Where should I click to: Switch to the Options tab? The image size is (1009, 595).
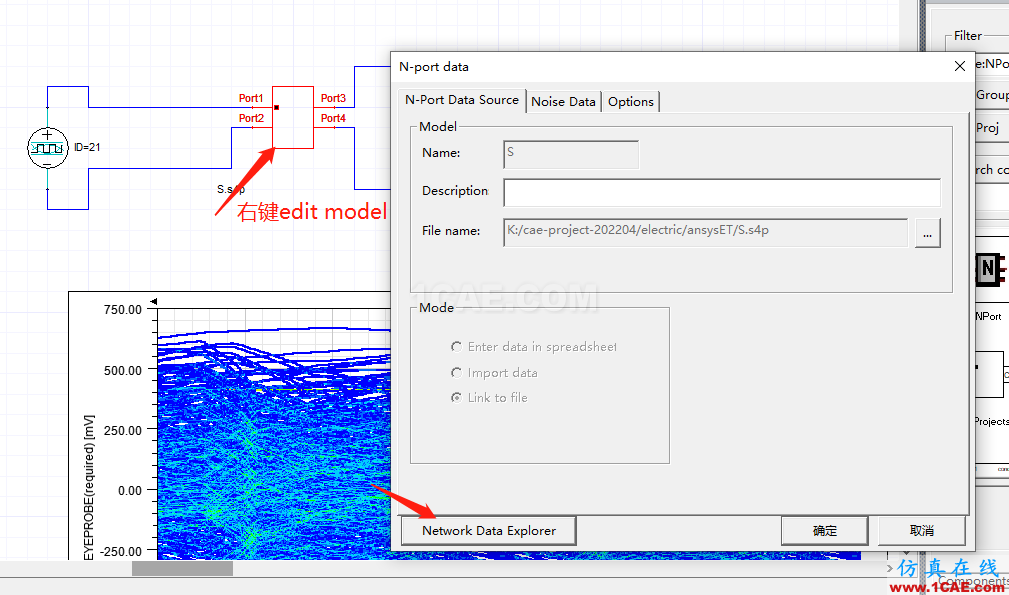pos(631,102)
